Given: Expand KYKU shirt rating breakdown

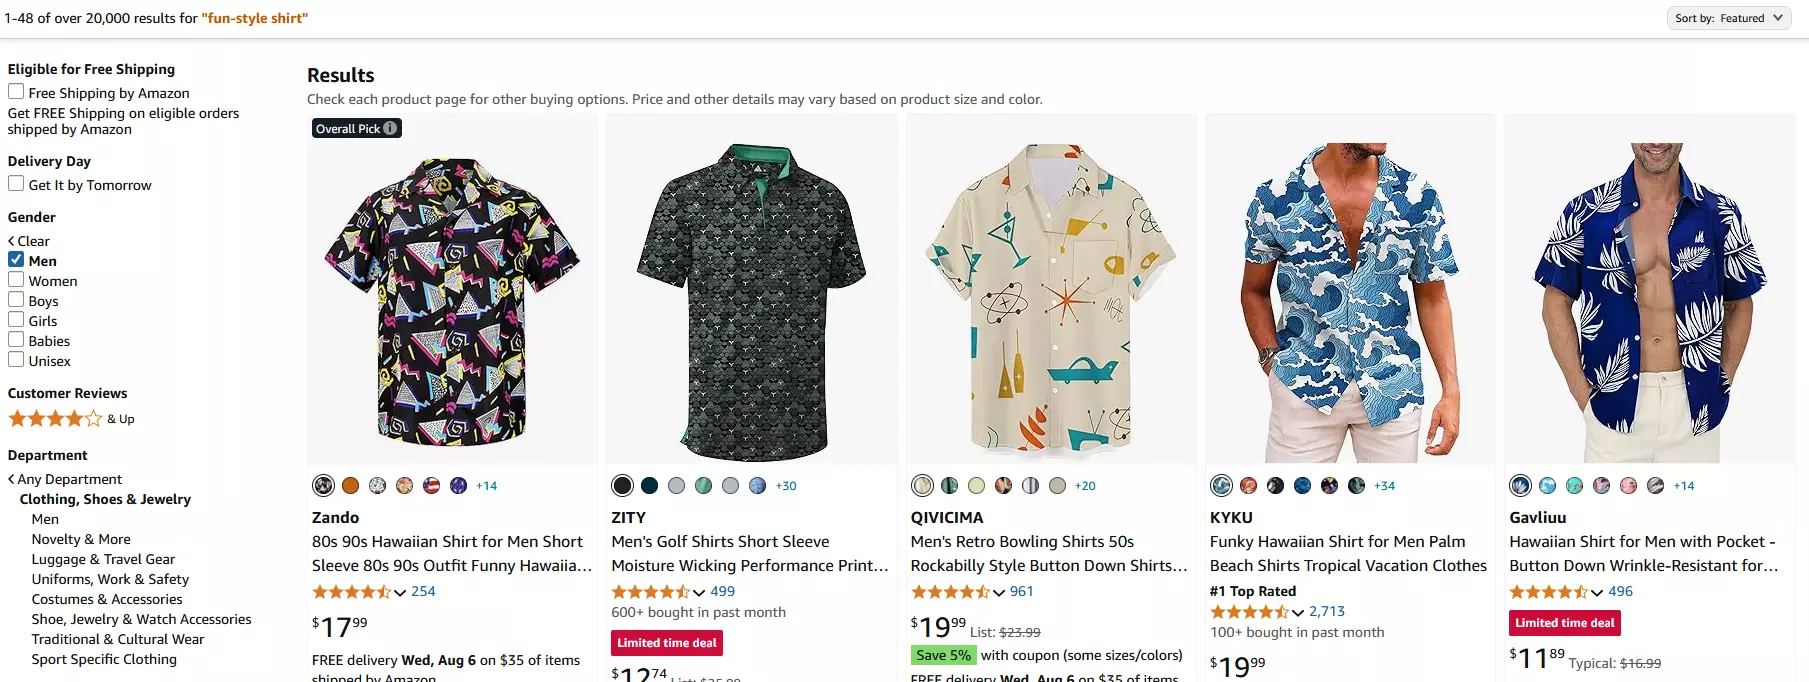Looking at the screenshot, I should tap(1297, 612).
